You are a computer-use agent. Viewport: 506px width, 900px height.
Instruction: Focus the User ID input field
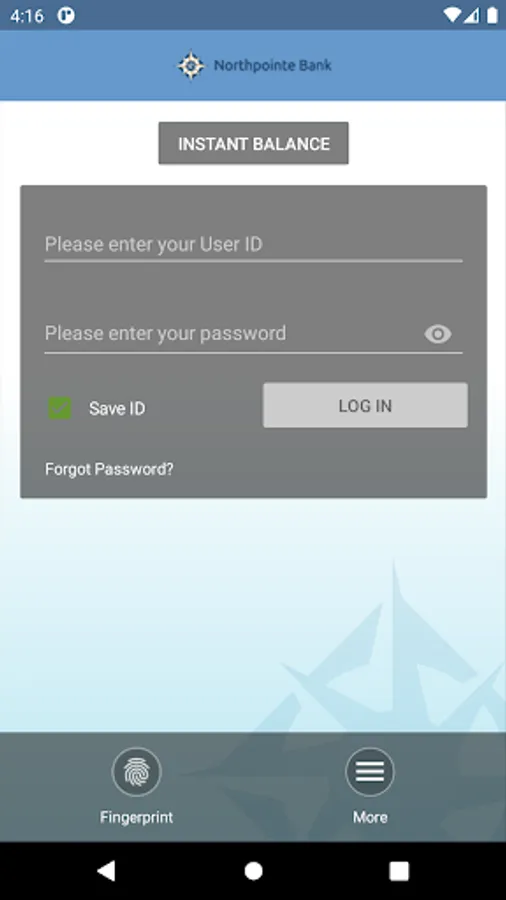coord(254,245)
